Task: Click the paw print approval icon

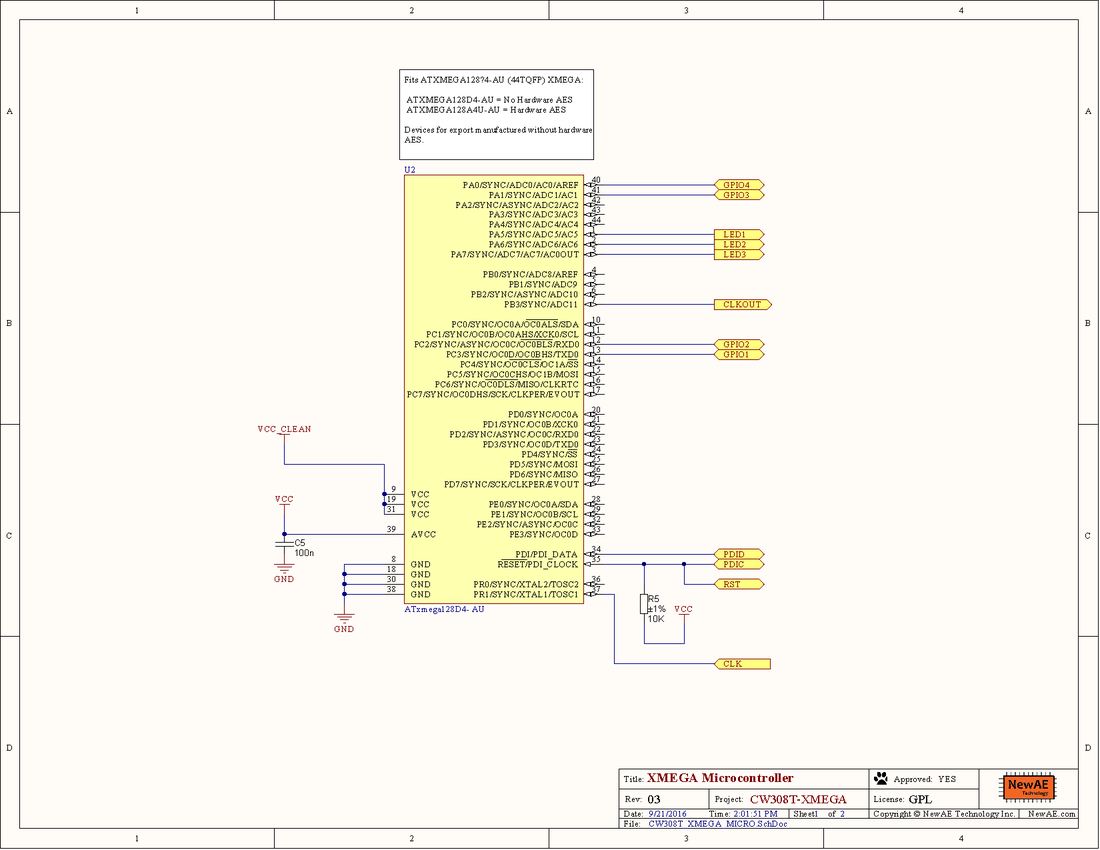Action: [x=881, y=778]
